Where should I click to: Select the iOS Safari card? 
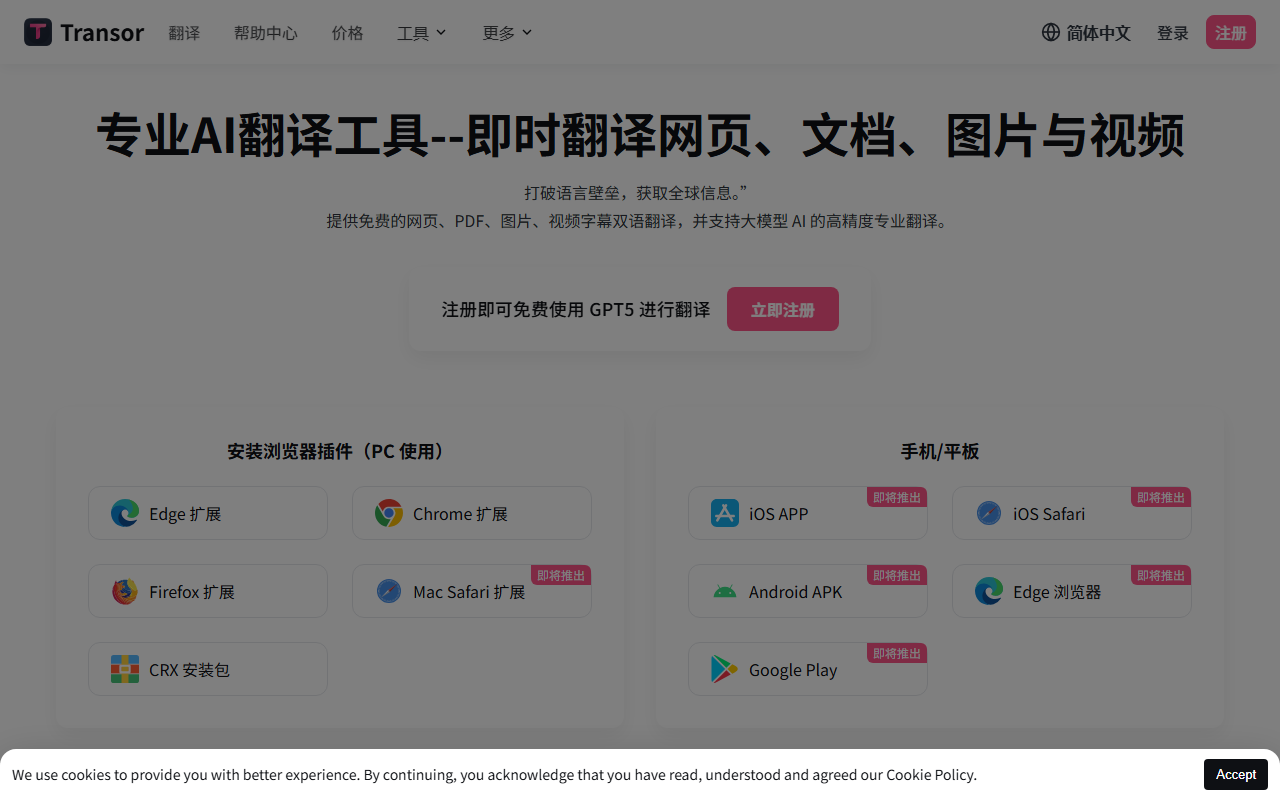click(x=1072, y=513)
